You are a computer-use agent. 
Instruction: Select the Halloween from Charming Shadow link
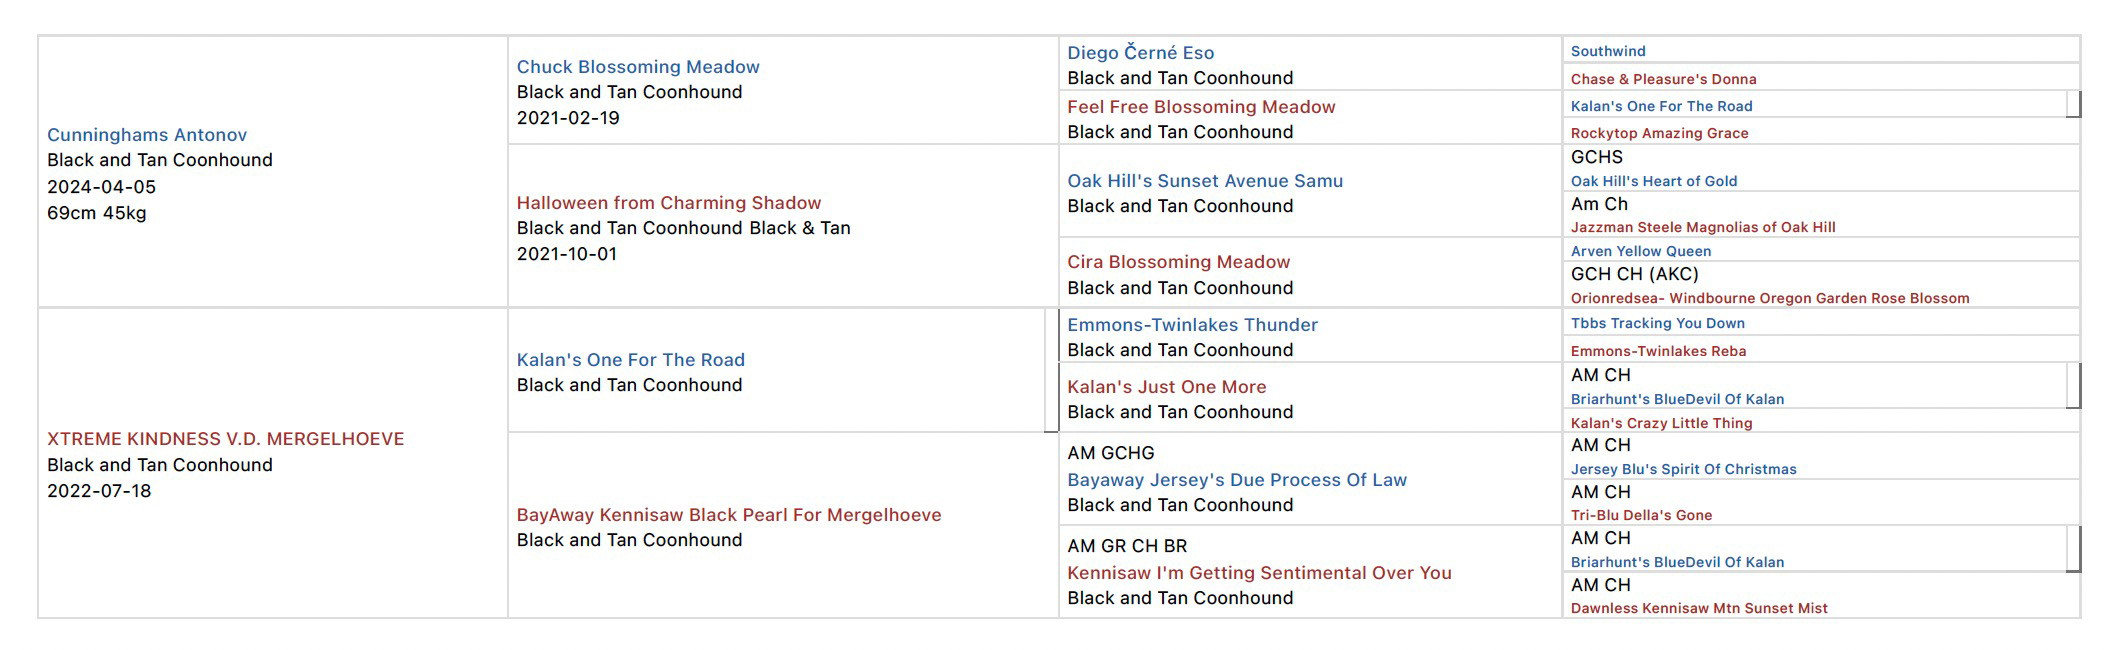click(668, 203)
